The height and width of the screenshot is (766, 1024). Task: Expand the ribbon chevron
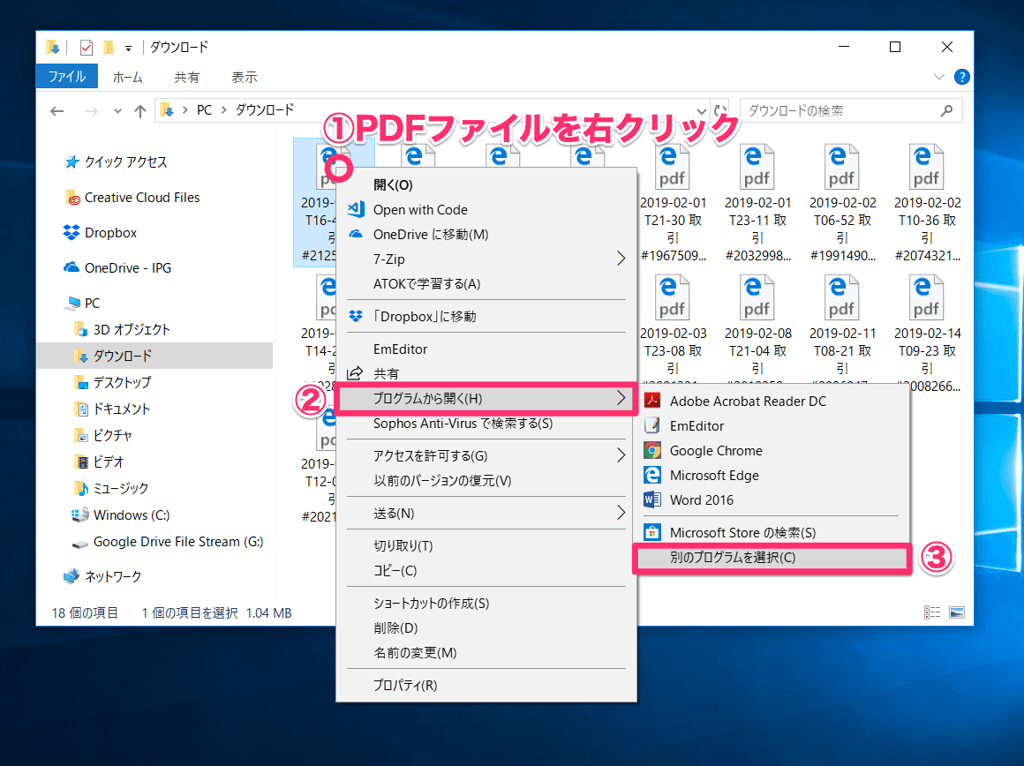click(939, 77)
